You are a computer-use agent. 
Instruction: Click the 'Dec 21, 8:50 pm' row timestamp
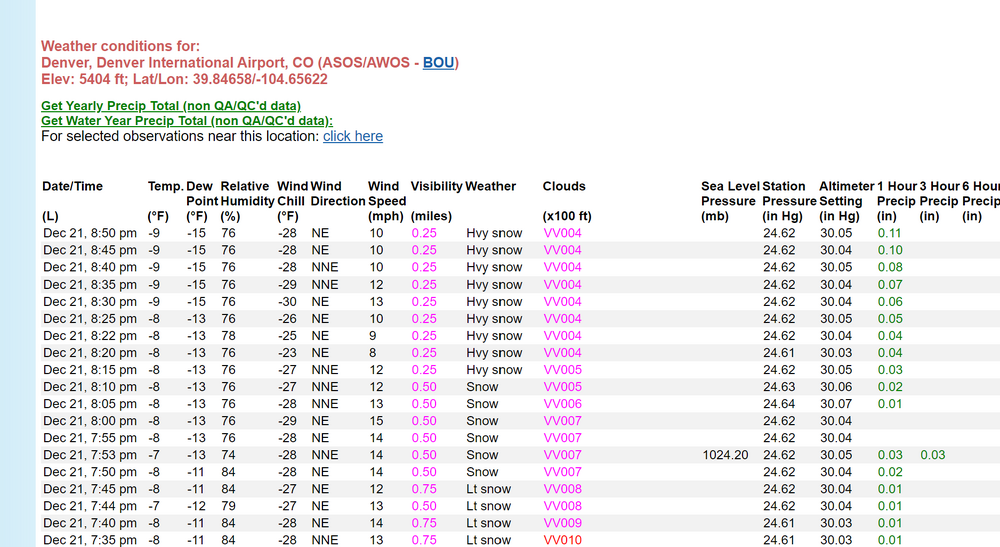[x=90, y=233]
